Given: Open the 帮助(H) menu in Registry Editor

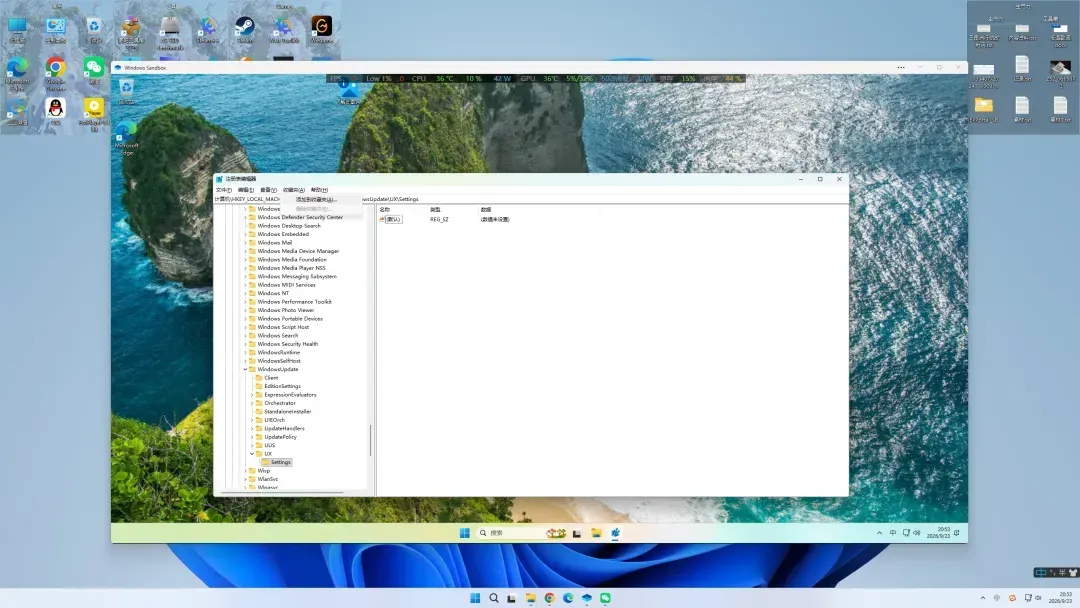Looking at the screenshot, I should click(x=319, y=189).
